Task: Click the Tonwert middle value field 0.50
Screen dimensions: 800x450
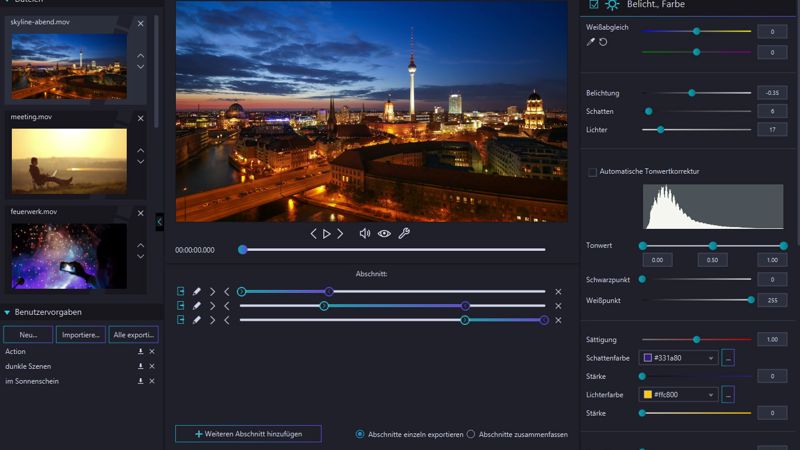Action: tap(712, 260)
